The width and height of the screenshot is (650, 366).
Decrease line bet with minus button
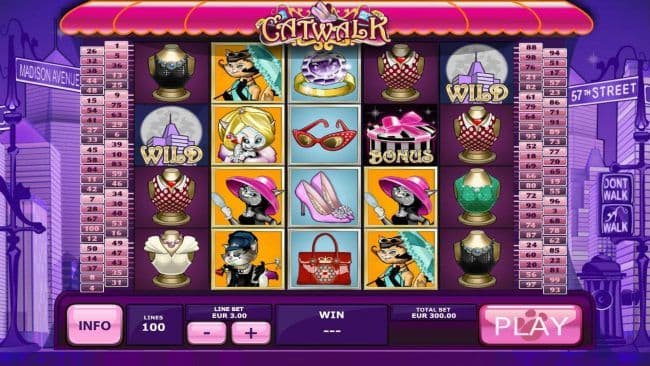pos(207,333)
